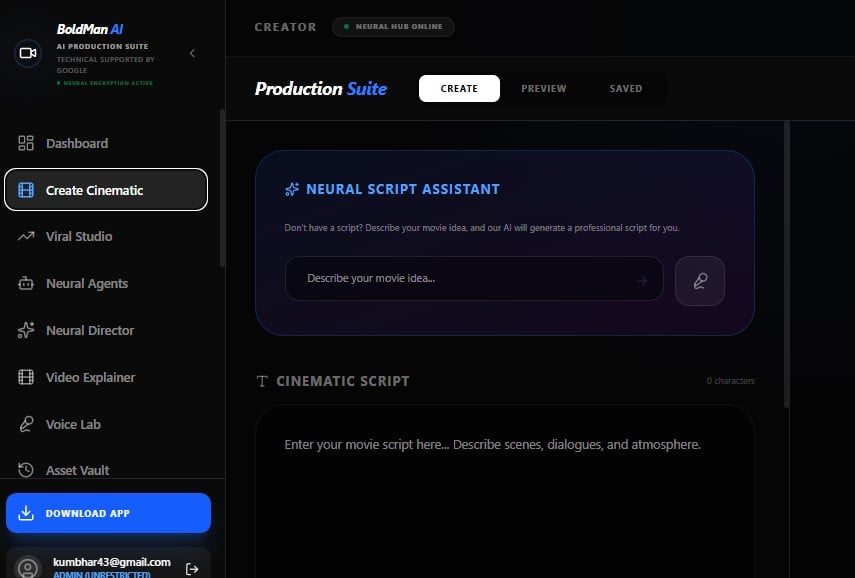Open Video Explainer from the sidebar
855x578 pixels.
pyautogui.click(x=106, y=377)
